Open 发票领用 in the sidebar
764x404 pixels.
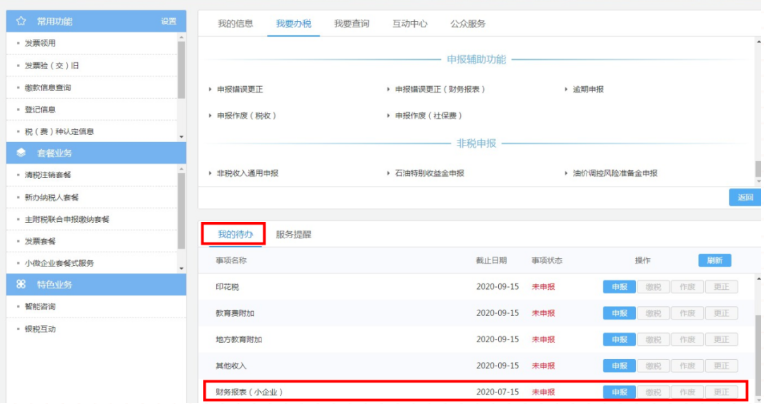40,43
